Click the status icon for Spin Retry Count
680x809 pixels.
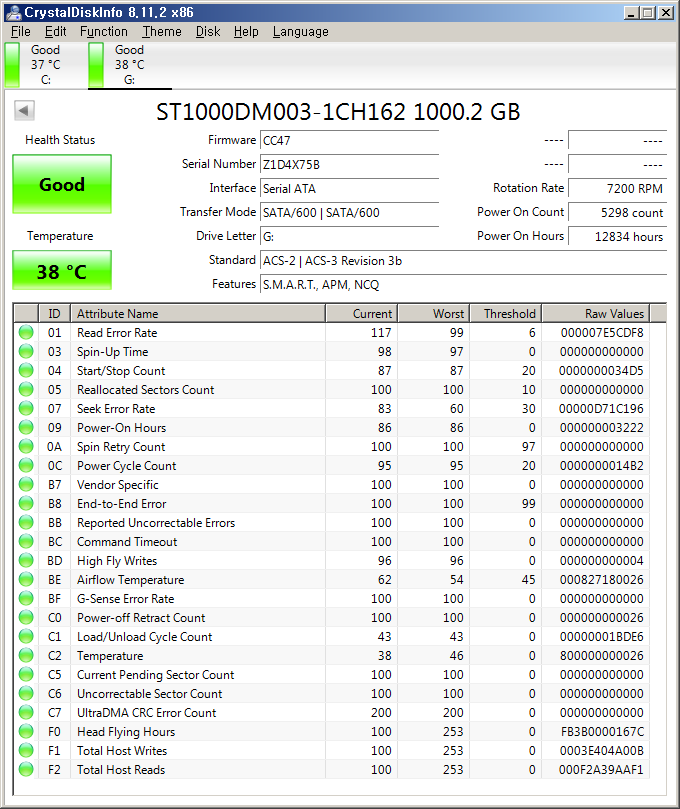click(26, 447)
